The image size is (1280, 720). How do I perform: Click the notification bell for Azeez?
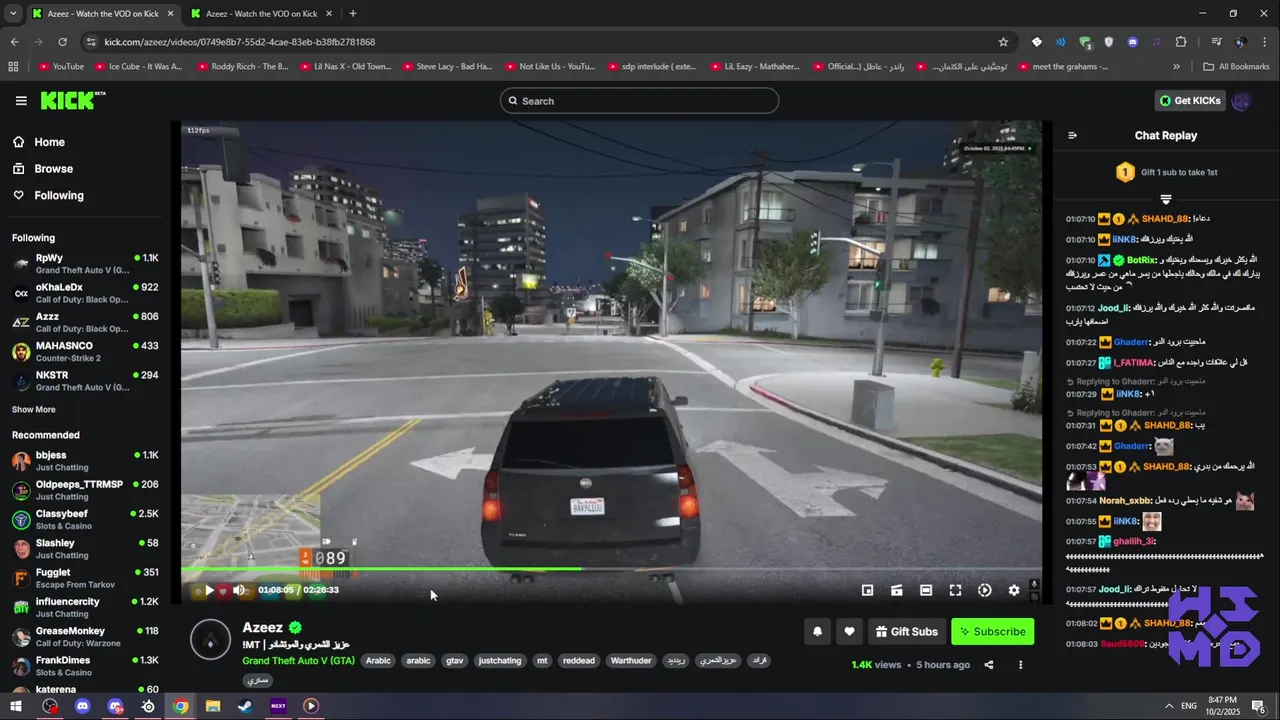(x=817, y=631)
